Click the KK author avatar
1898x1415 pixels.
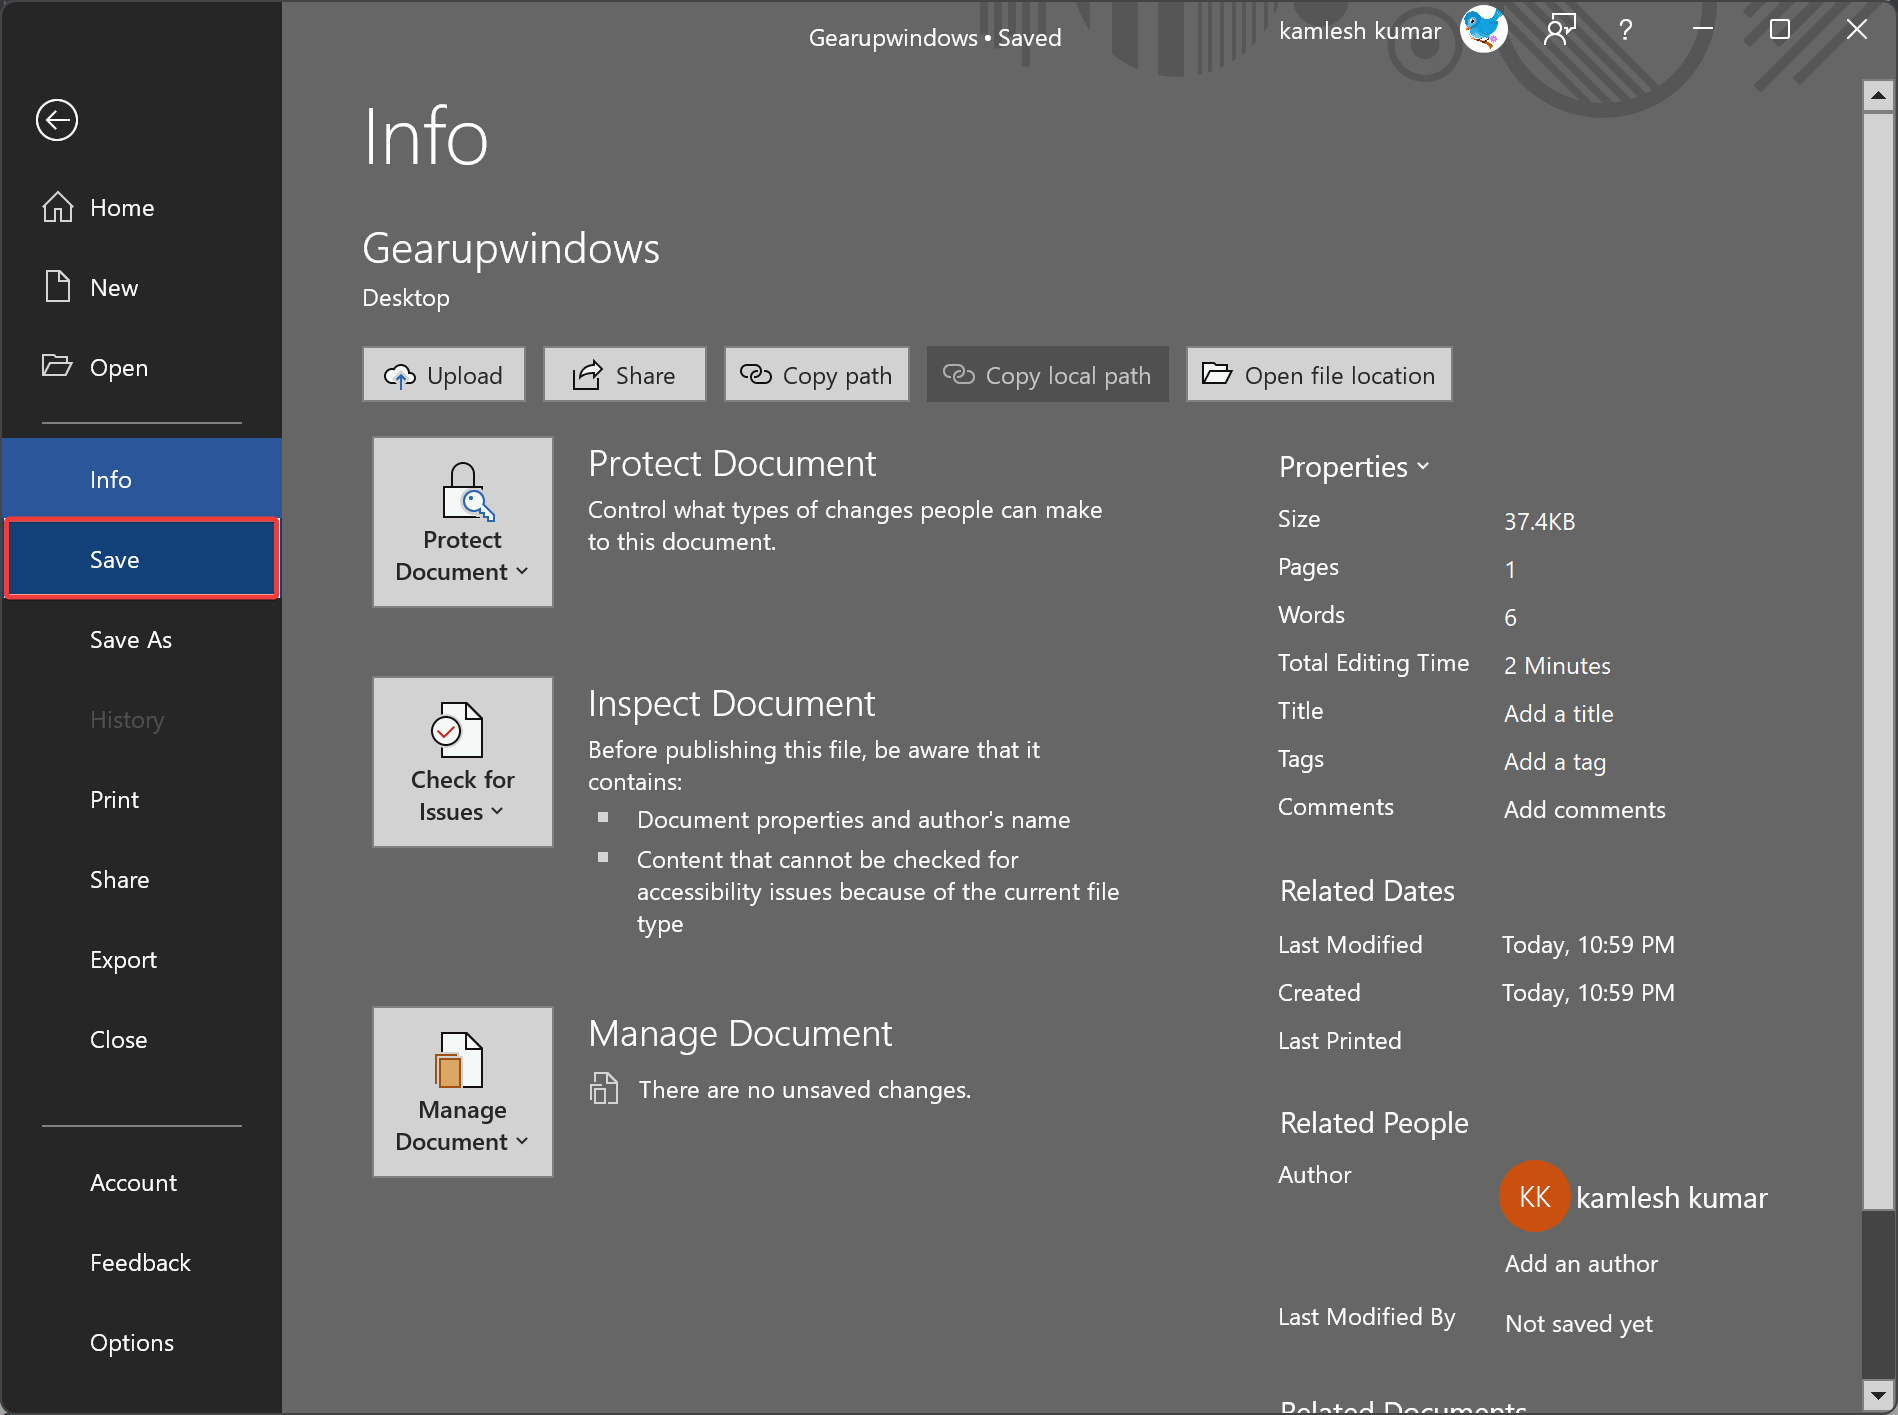pyautogui.click(x=1535, y=1196)
